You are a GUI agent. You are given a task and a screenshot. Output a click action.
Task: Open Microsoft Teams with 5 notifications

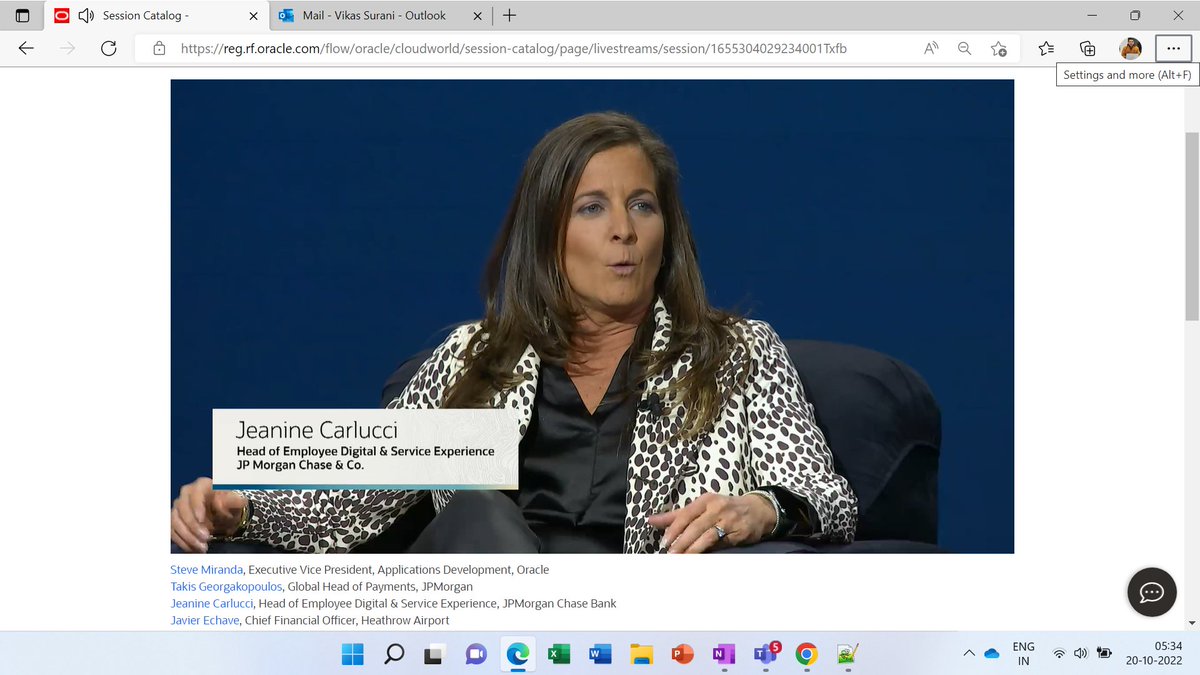click(x=765, y=654)
